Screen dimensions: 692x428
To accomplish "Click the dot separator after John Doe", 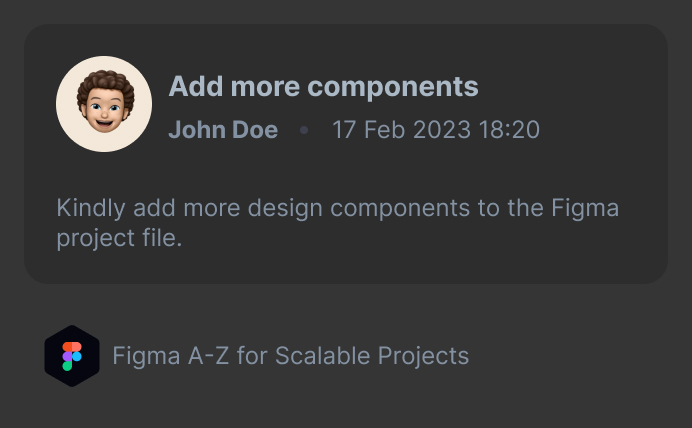I will coord(305,130).
